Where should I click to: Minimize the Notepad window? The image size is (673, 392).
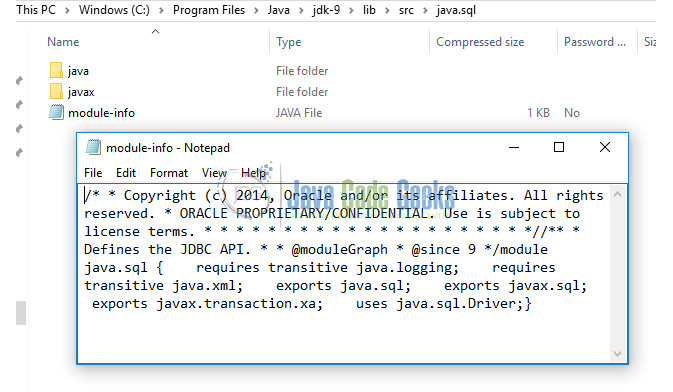coord(514,147)
